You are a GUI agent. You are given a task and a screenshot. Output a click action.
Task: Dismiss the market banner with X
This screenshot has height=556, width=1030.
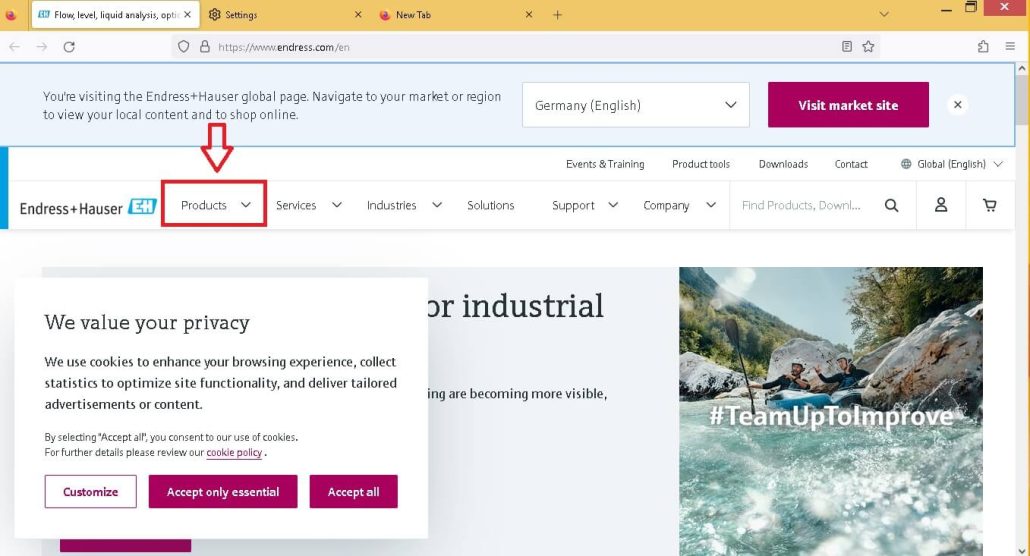click(x=958, y=104)
